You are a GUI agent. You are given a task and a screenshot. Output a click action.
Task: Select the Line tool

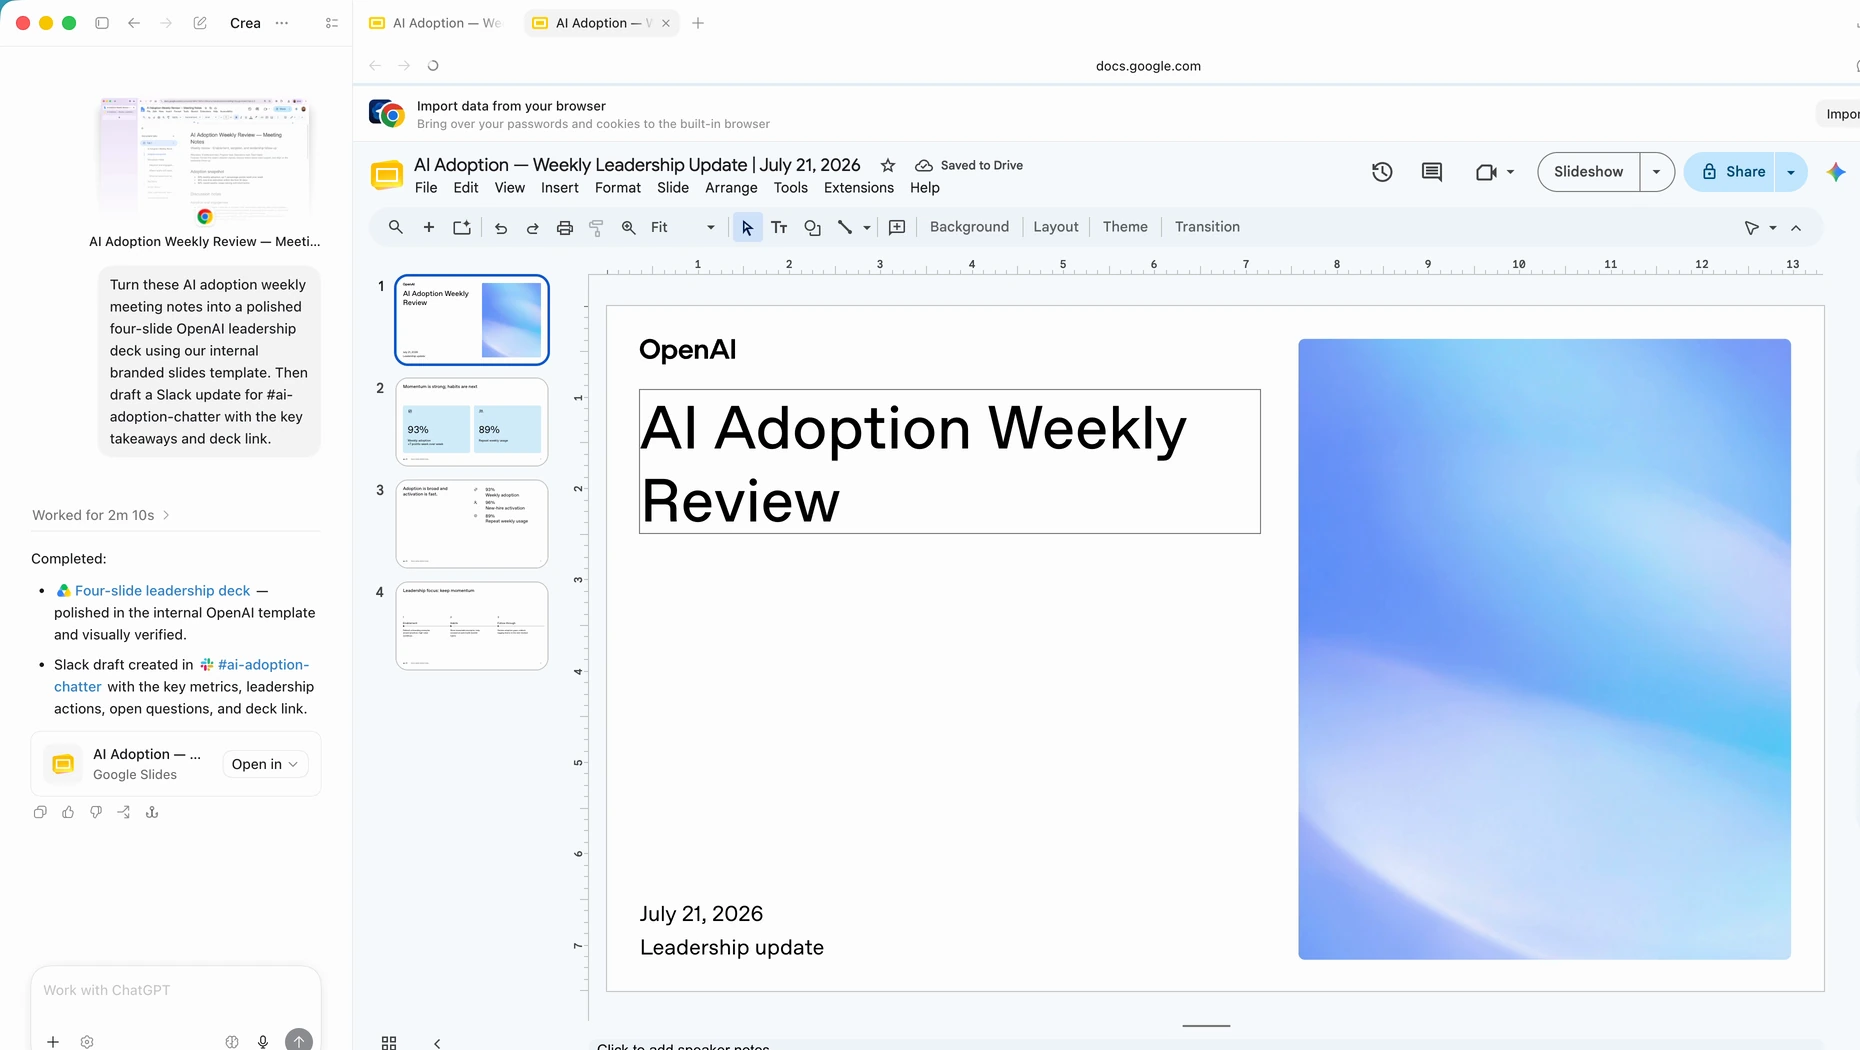tap(844, 227)
